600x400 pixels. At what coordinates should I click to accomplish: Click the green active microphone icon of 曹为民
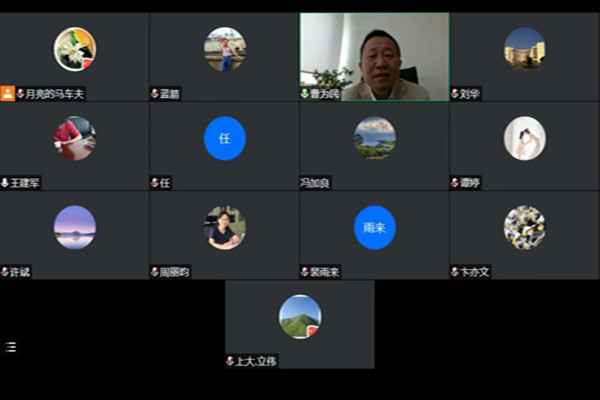coord(305,94)
